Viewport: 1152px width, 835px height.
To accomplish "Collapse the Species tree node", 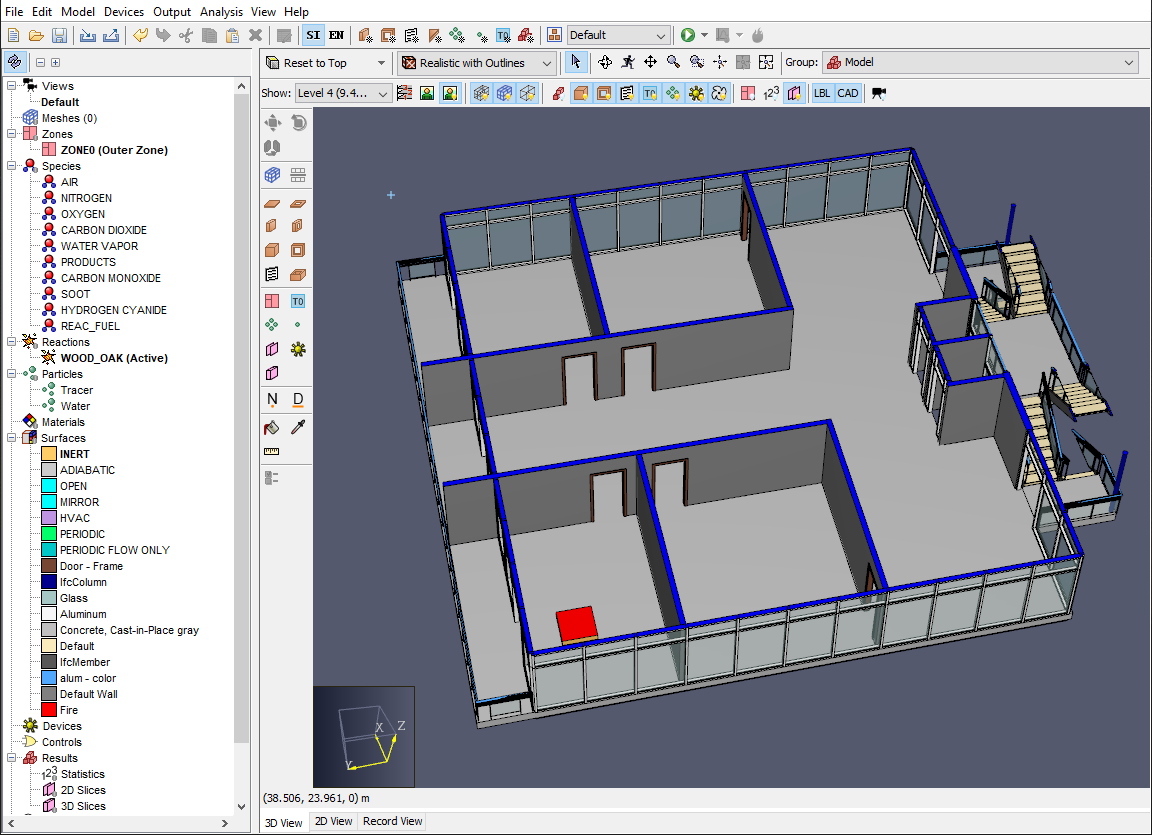I will click(12, 166).
